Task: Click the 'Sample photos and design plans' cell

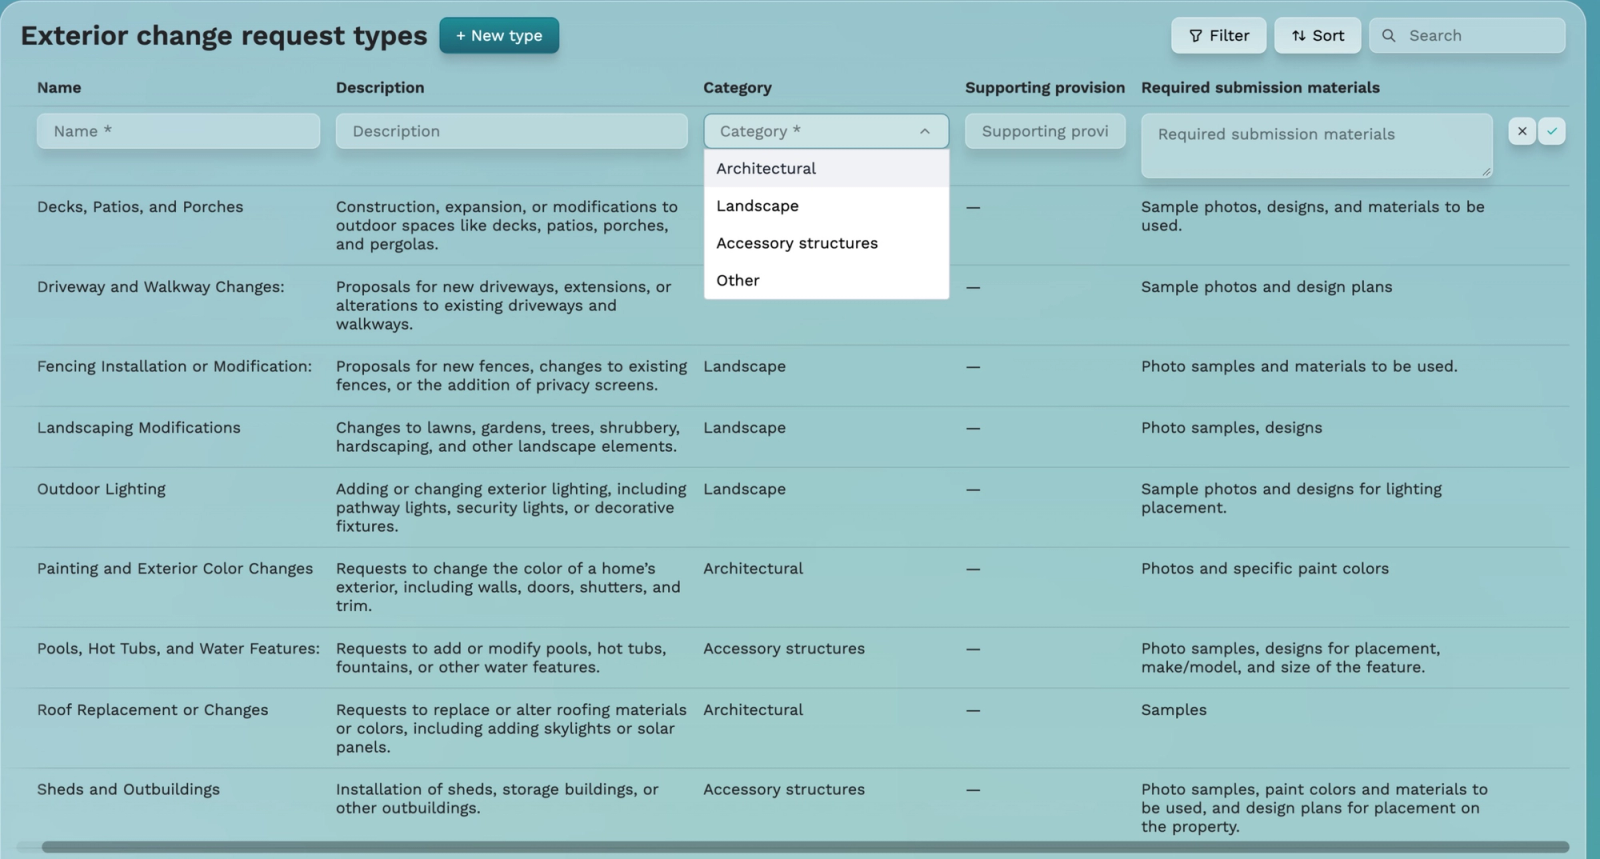Action: [x=1267, y=287]
